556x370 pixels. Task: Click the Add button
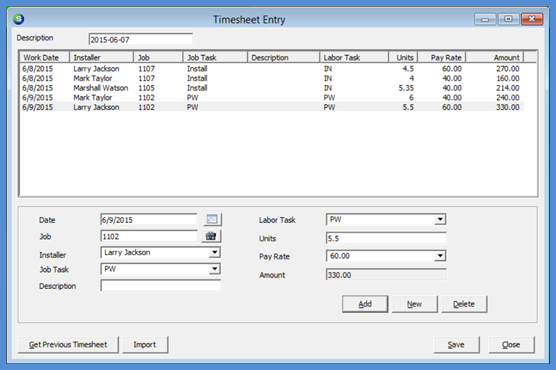[365, 304]
